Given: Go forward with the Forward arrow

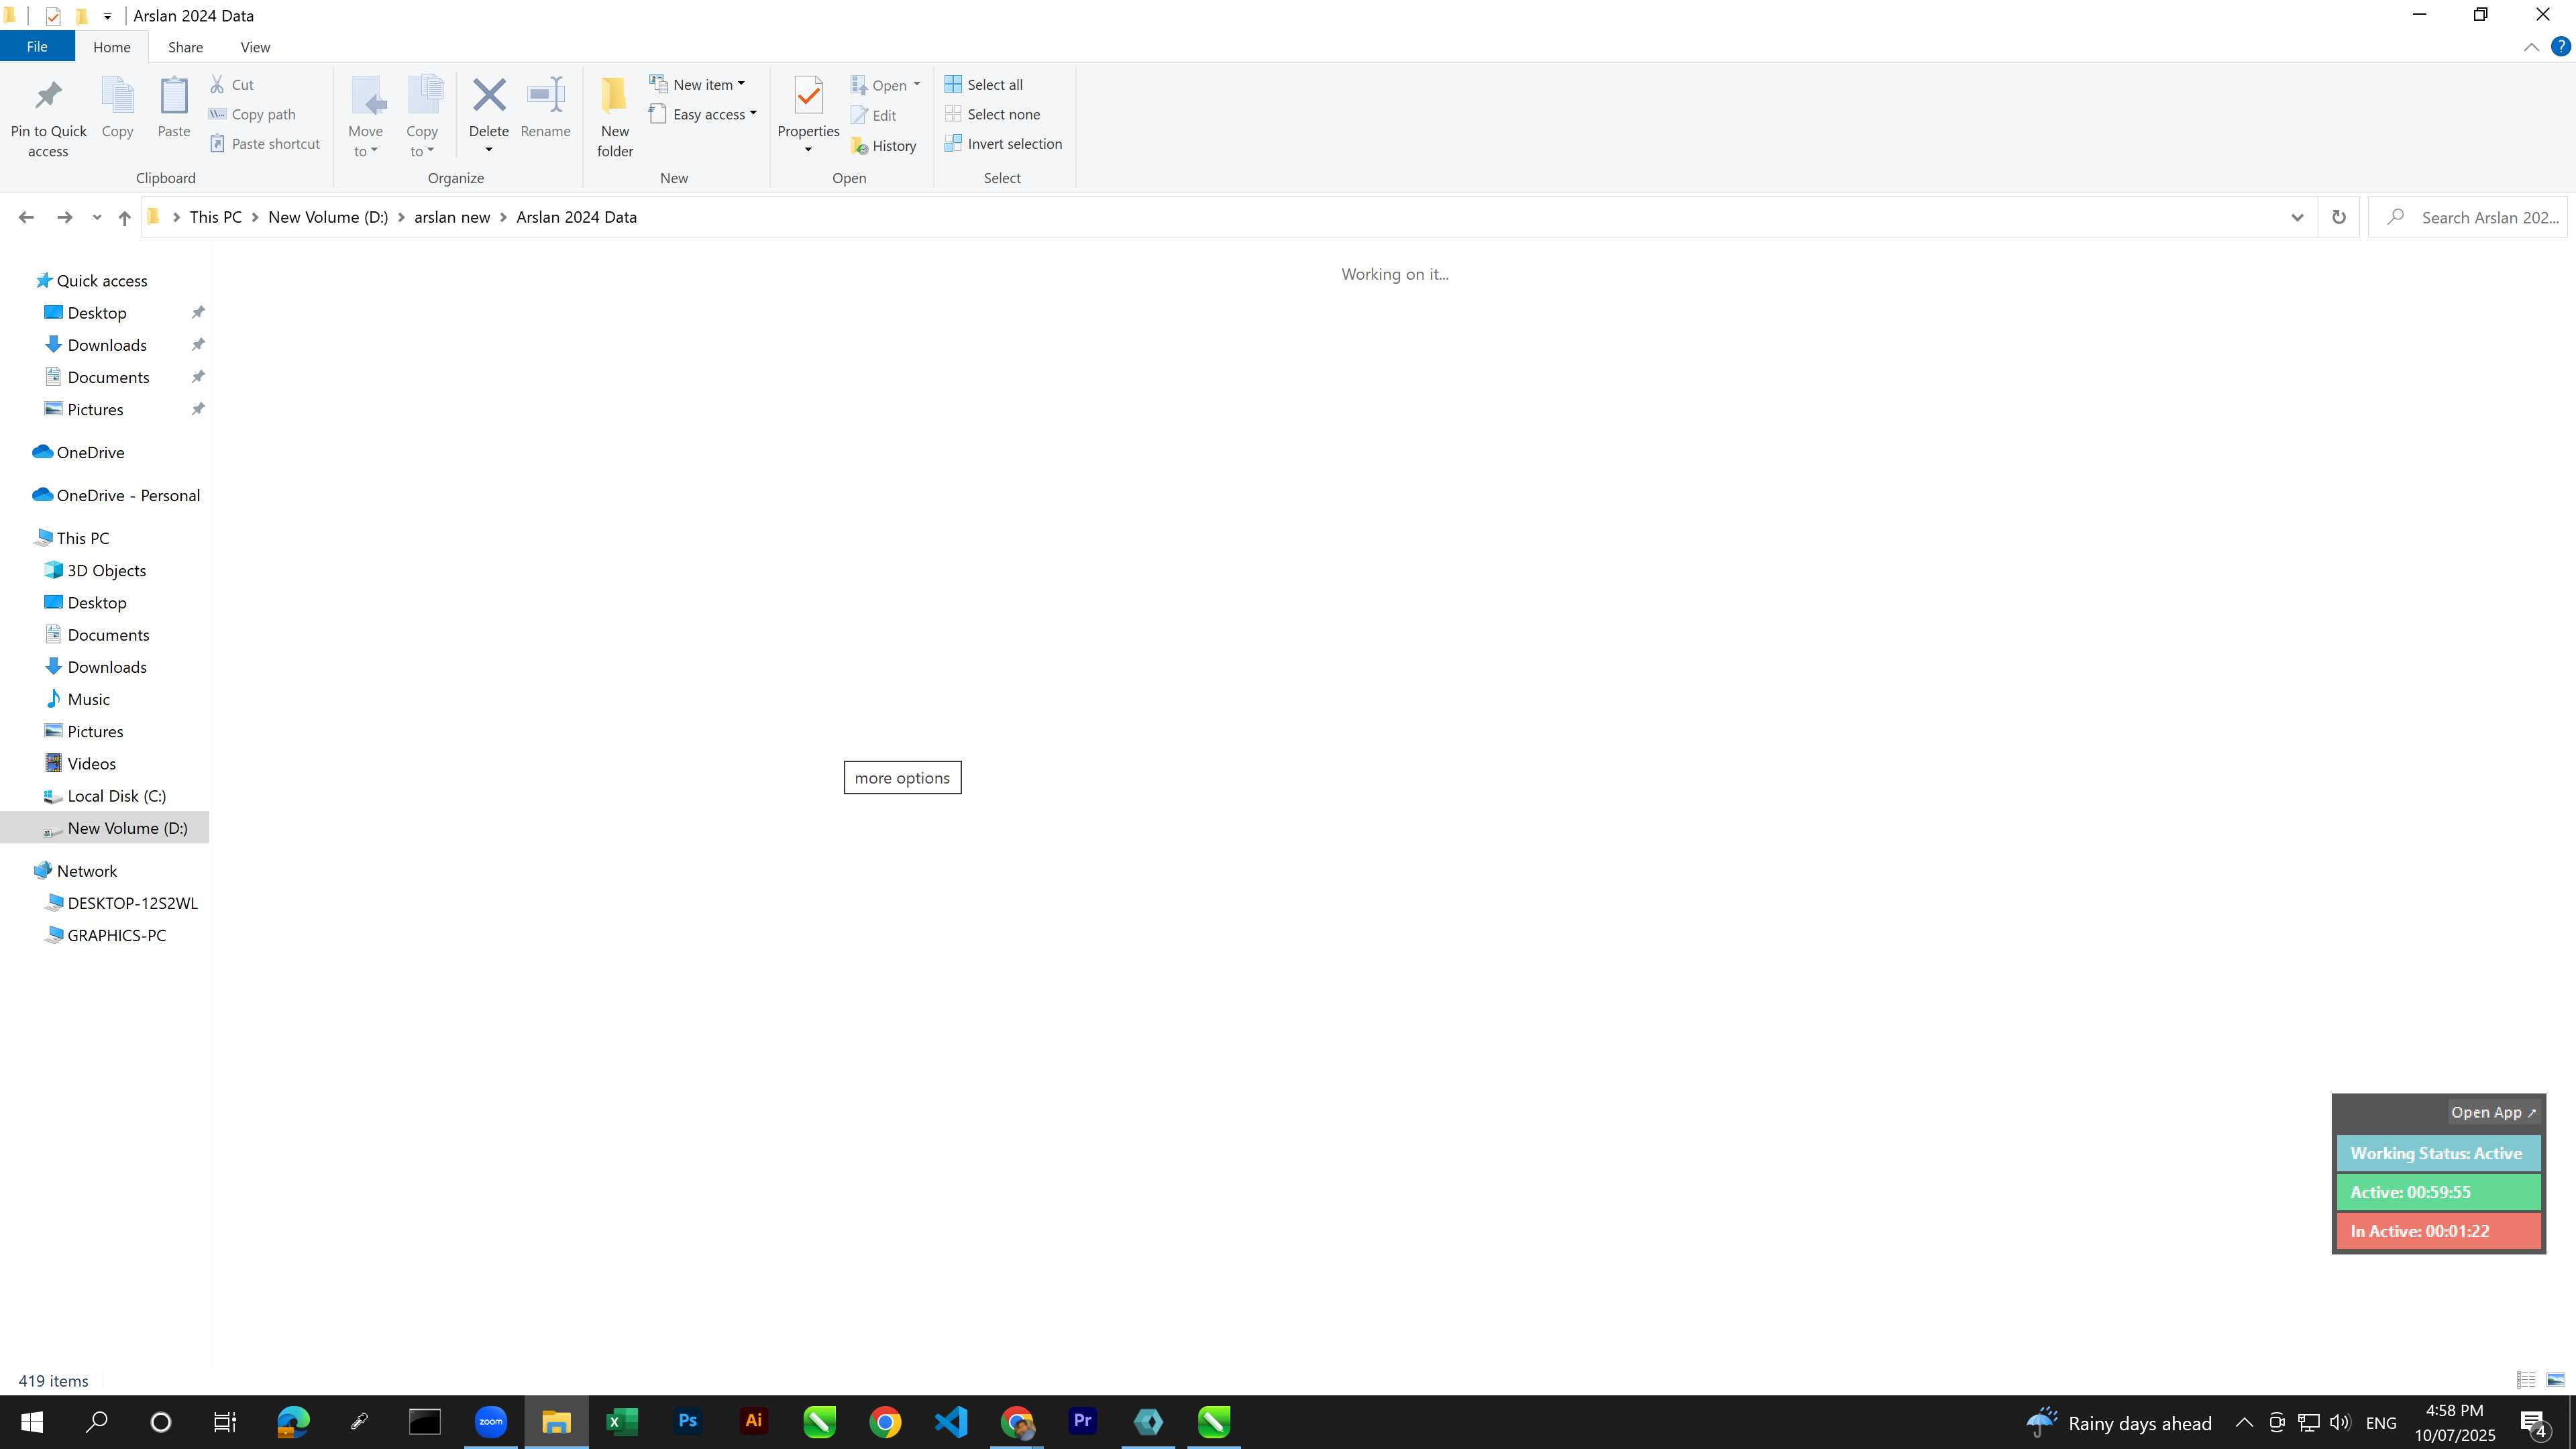Looking at the screenshot, I should [x=64, y=217].
